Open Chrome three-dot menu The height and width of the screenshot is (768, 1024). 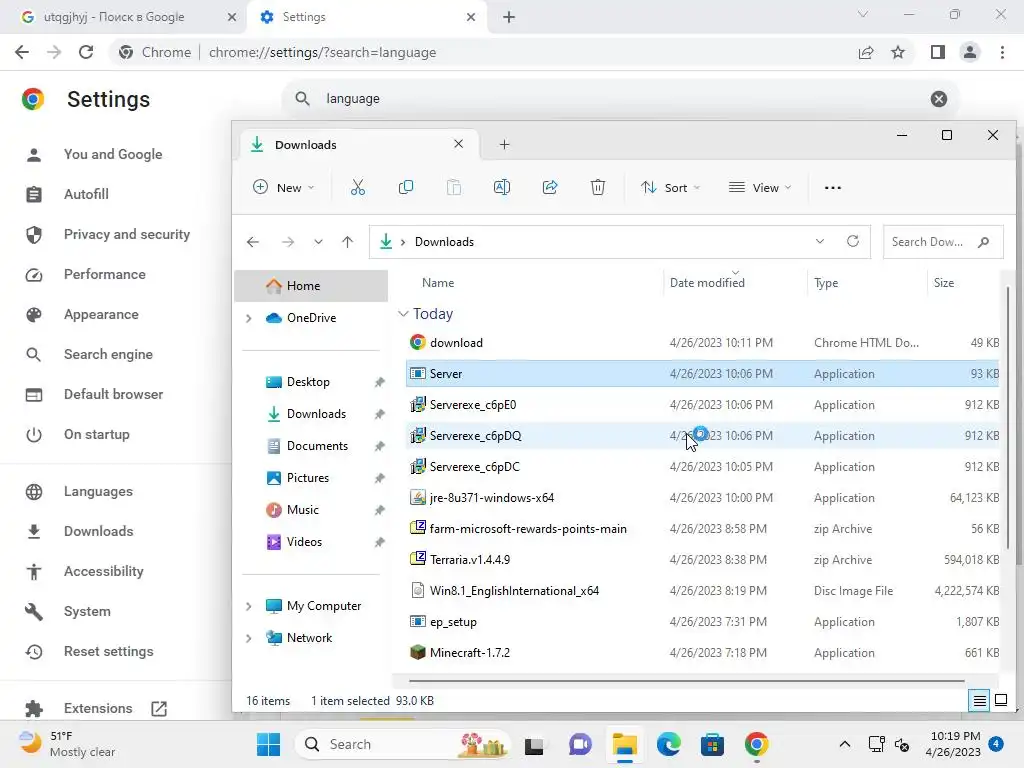point(1002,52)
